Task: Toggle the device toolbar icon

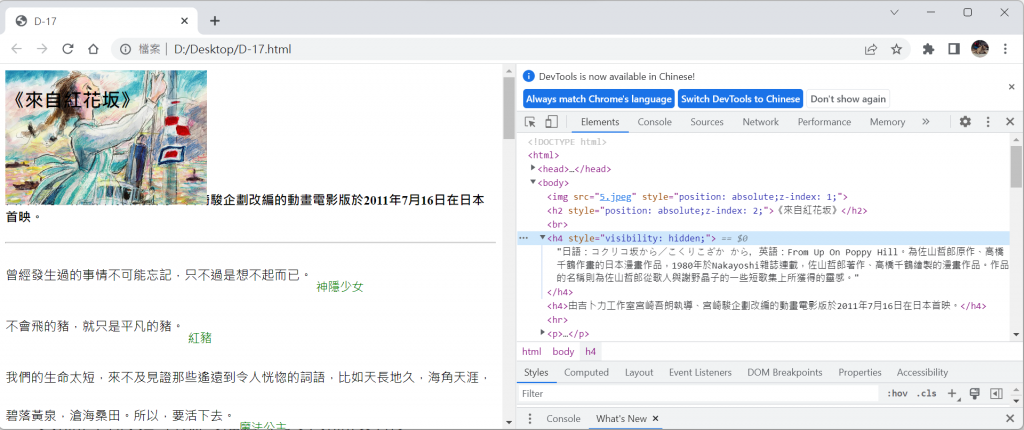Action: pos(551,122)
